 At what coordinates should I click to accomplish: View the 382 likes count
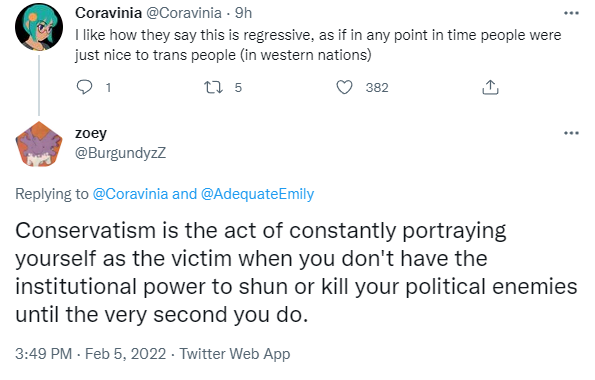(377, 88)
